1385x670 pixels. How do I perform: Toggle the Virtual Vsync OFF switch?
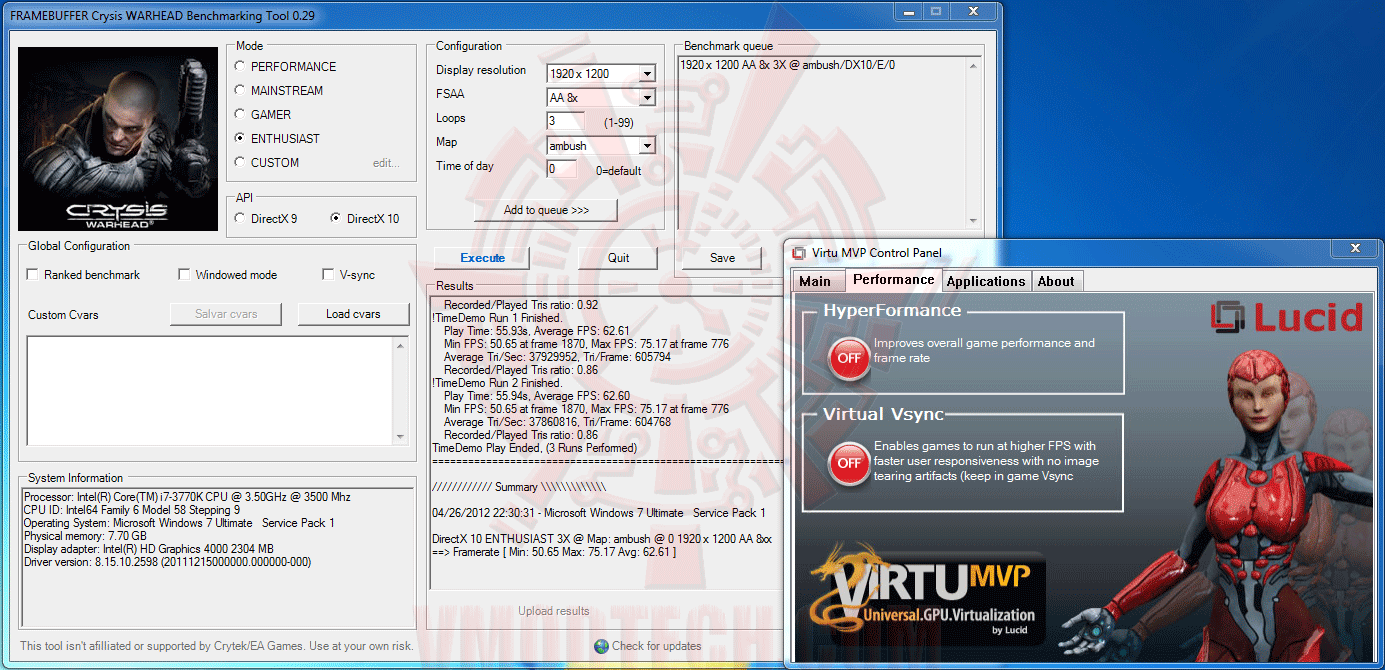(x=849, y=463)
